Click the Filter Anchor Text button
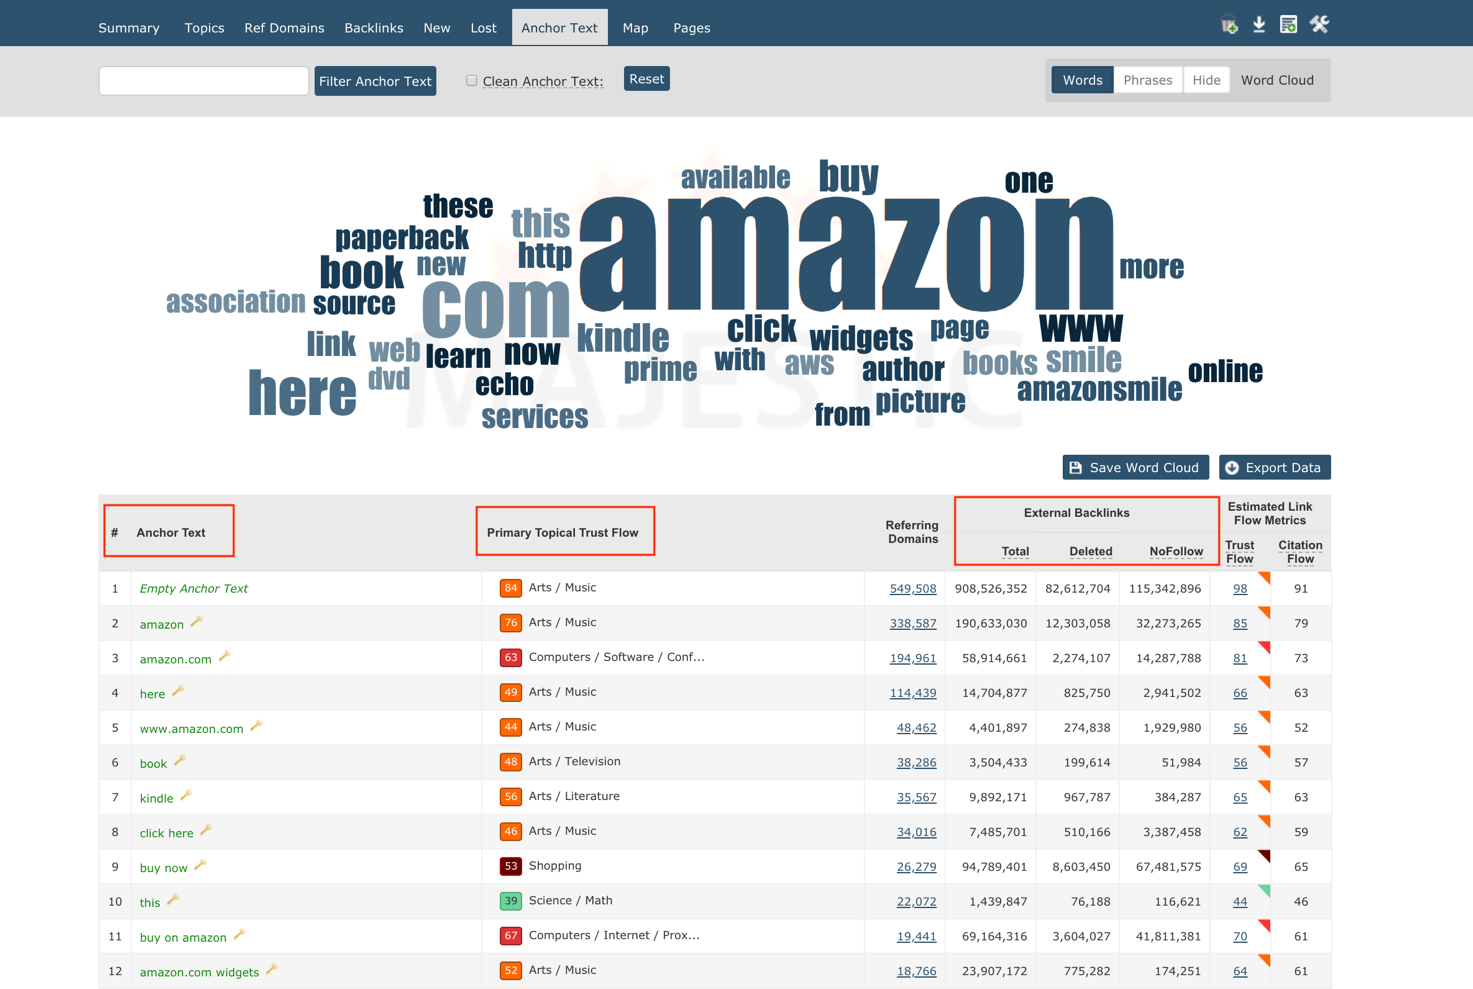The image size is (1473, 989). pos(375,81)
